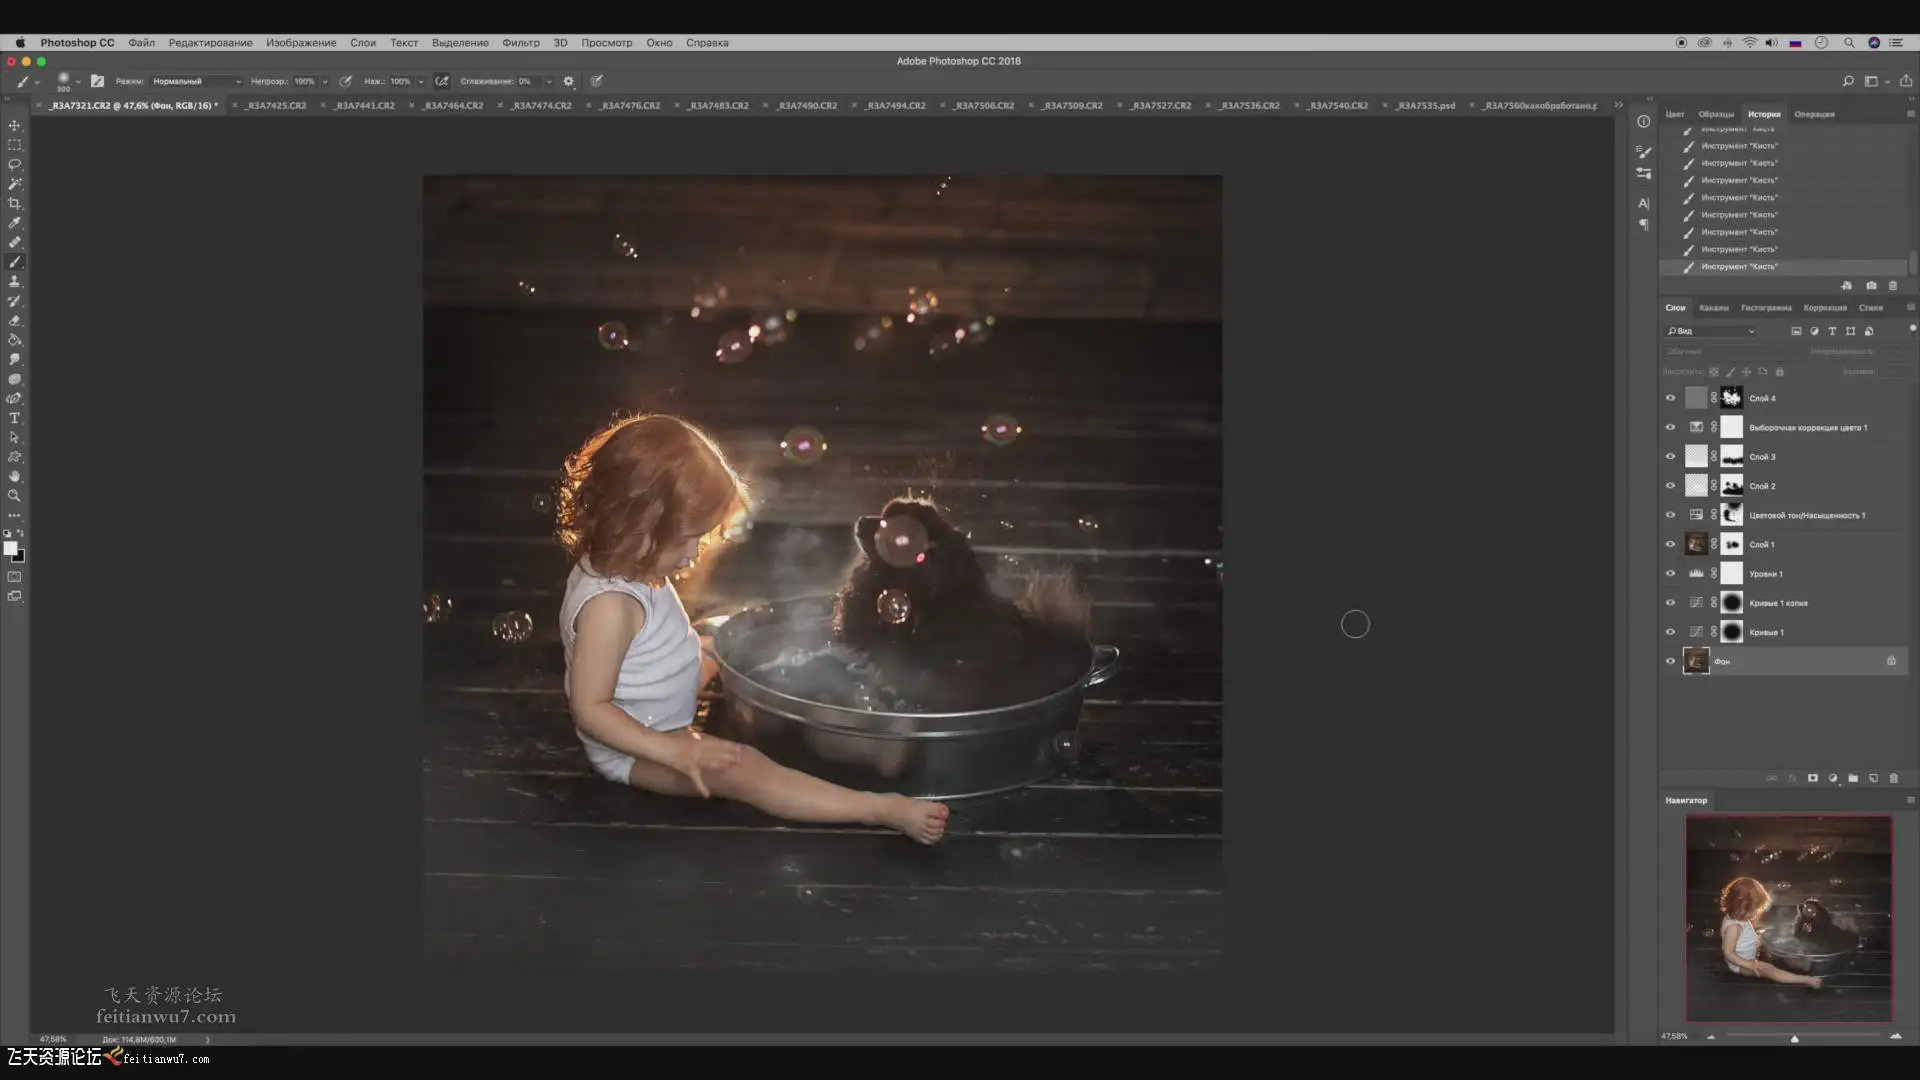Hide layer Слой 2
Image resolution: width=1920 pixels, height=1080 pixels.
tap(1670, 486)
